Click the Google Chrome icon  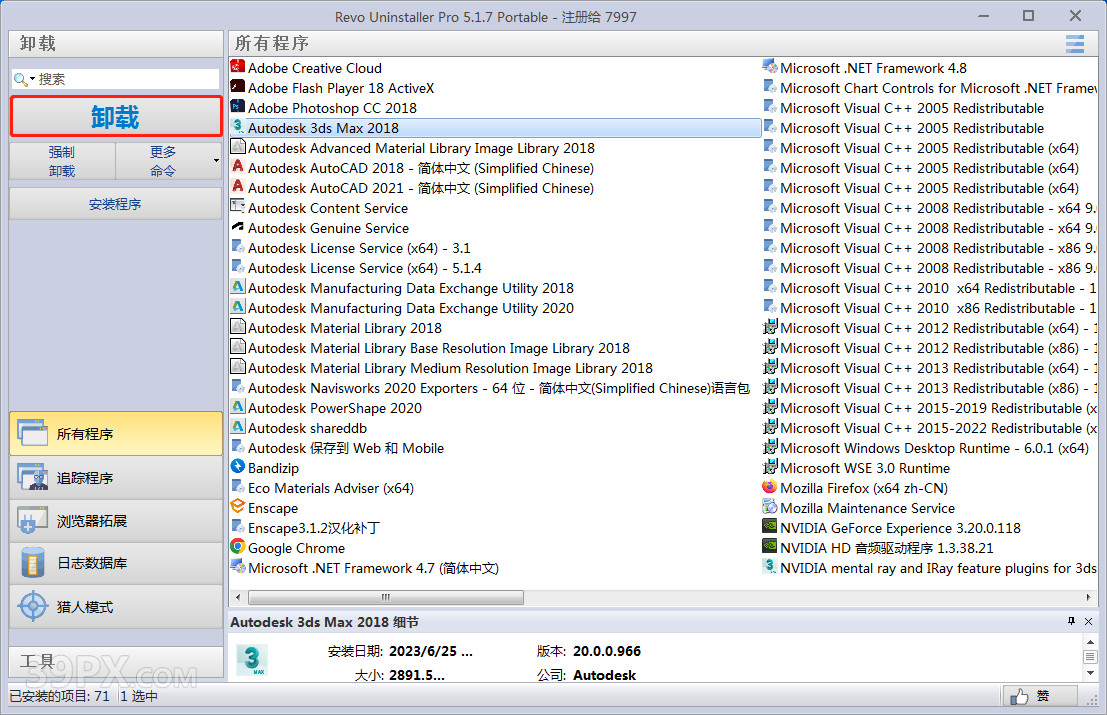(x=238, y=547)
